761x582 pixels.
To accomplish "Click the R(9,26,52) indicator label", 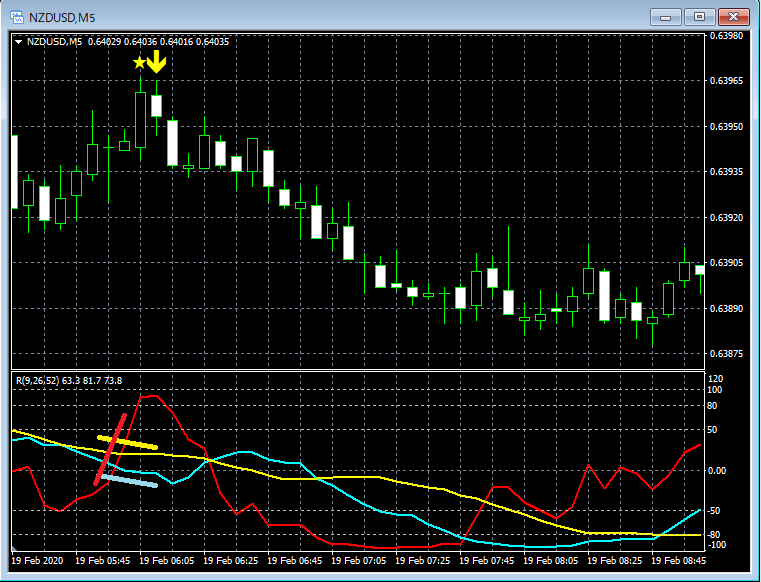I will click(37, 381).
